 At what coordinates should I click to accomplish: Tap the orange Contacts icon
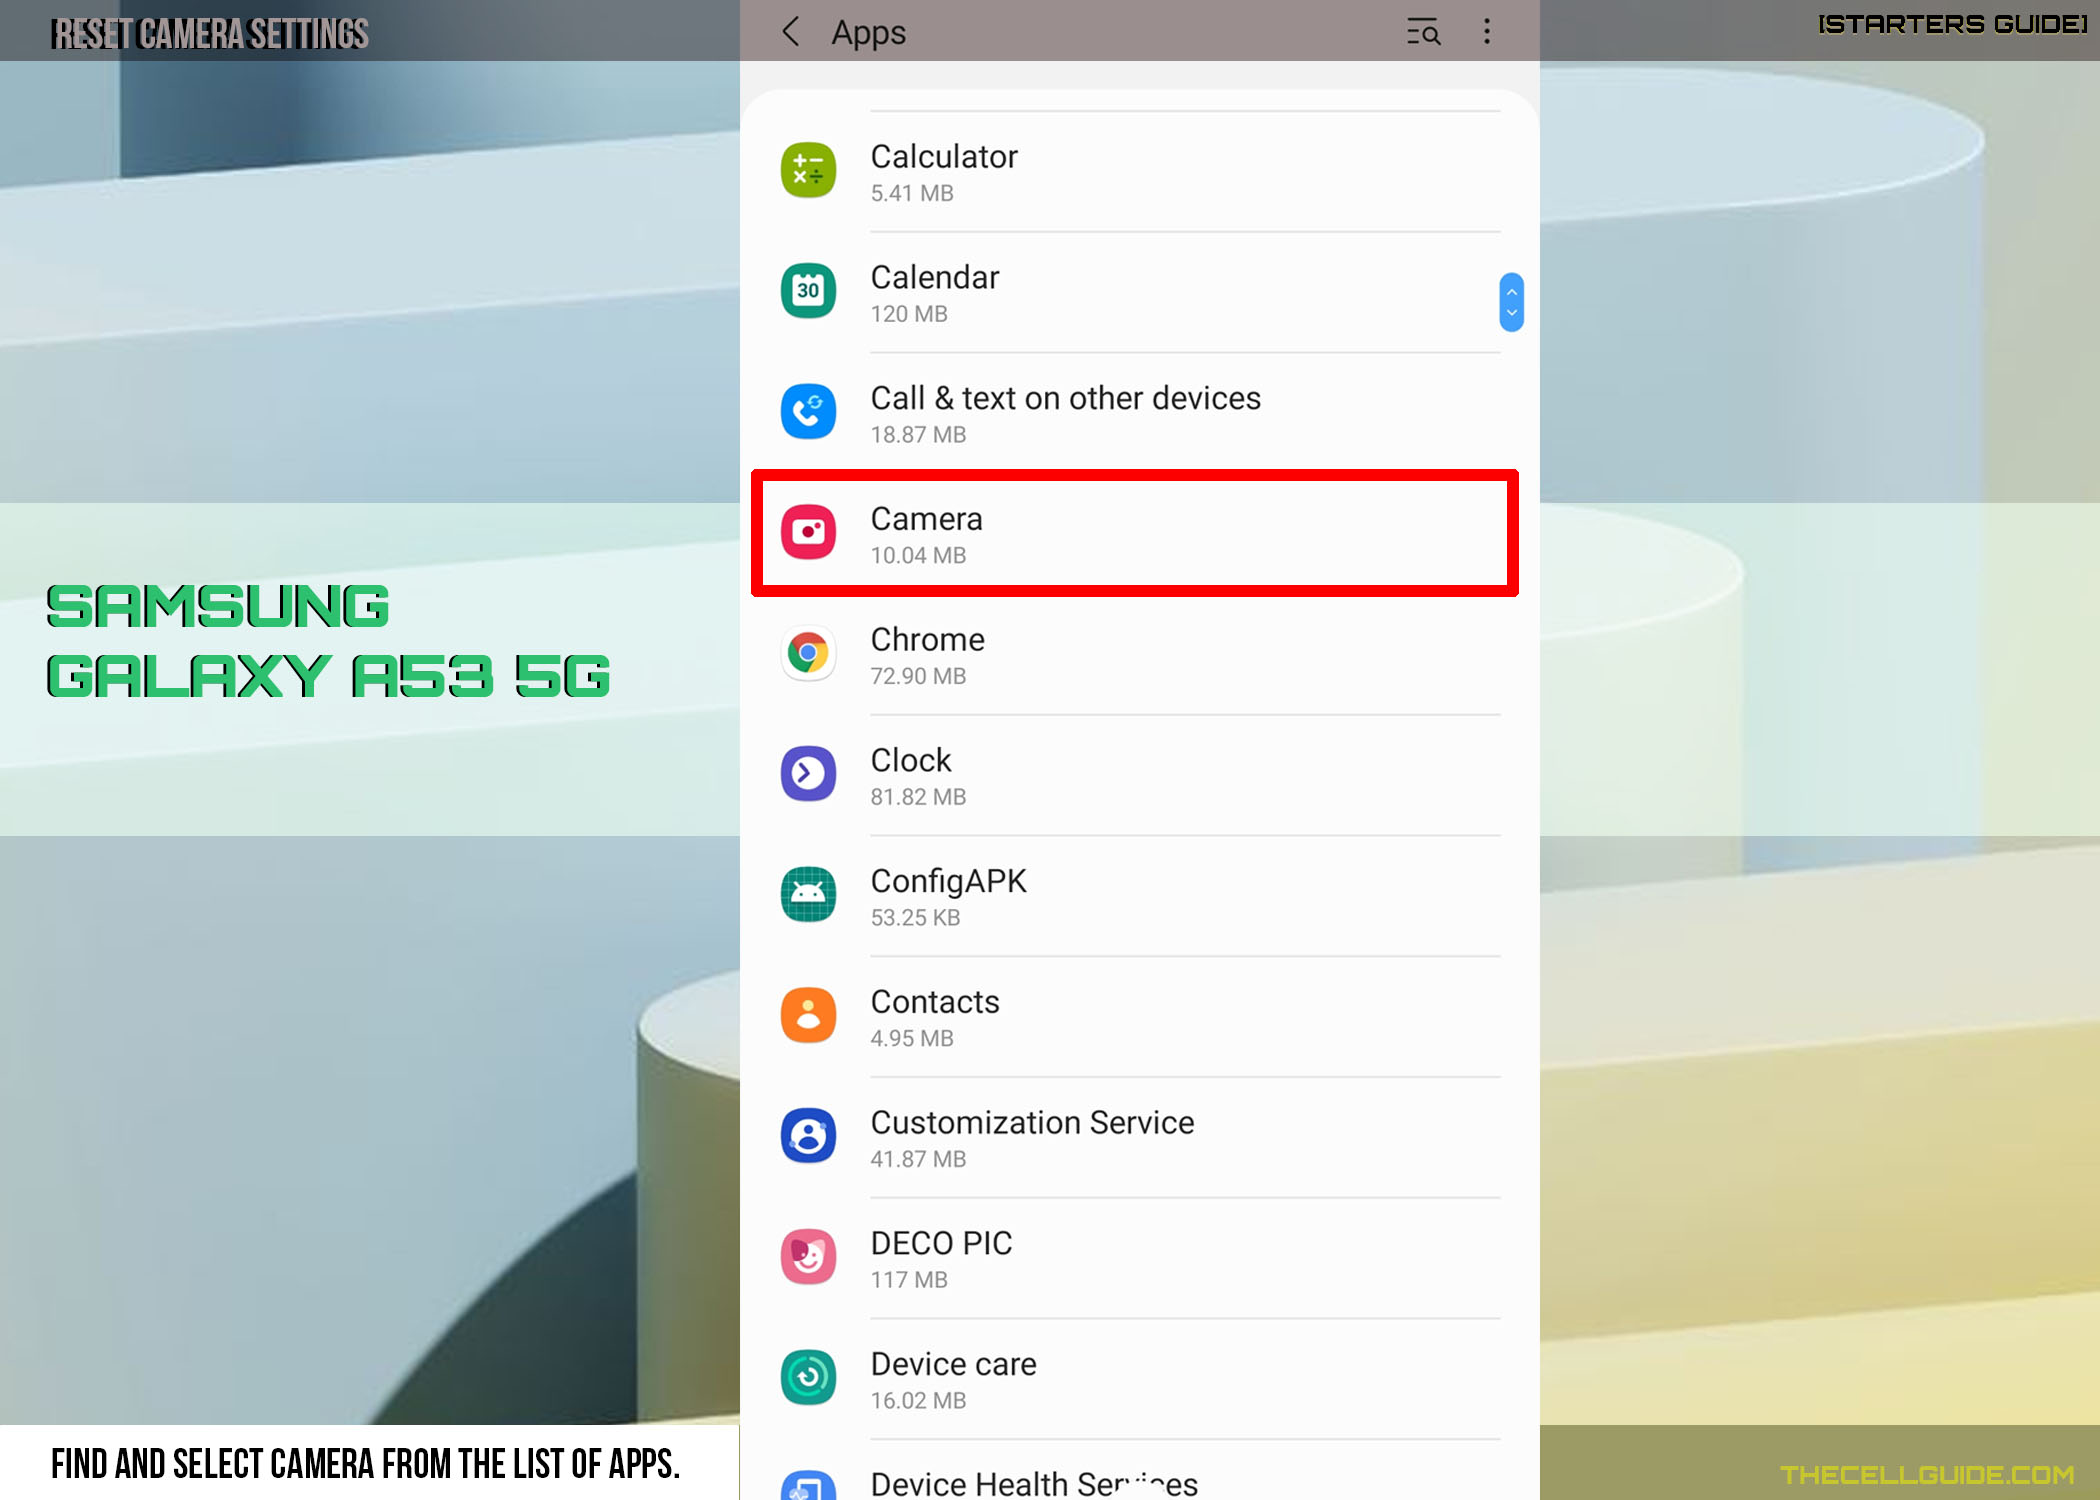tap(808, 1015)
